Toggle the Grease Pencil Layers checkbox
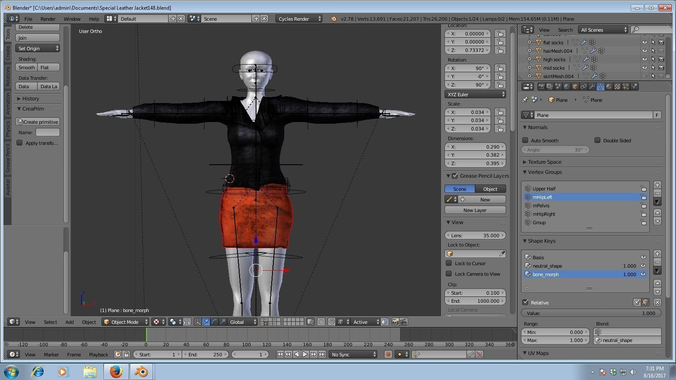 click(455, 176)
